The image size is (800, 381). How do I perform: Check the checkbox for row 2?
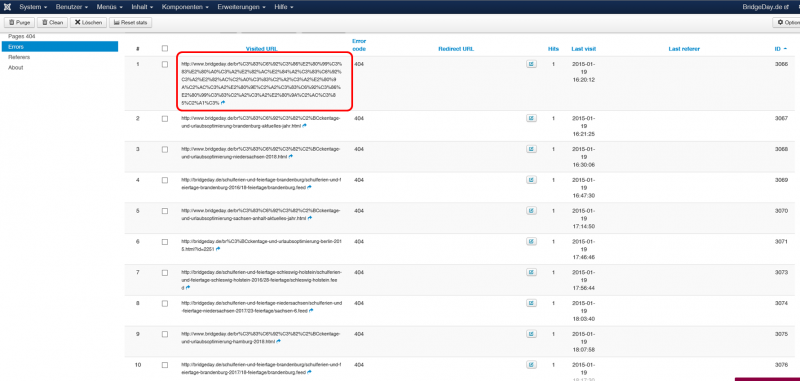point(164,118)
